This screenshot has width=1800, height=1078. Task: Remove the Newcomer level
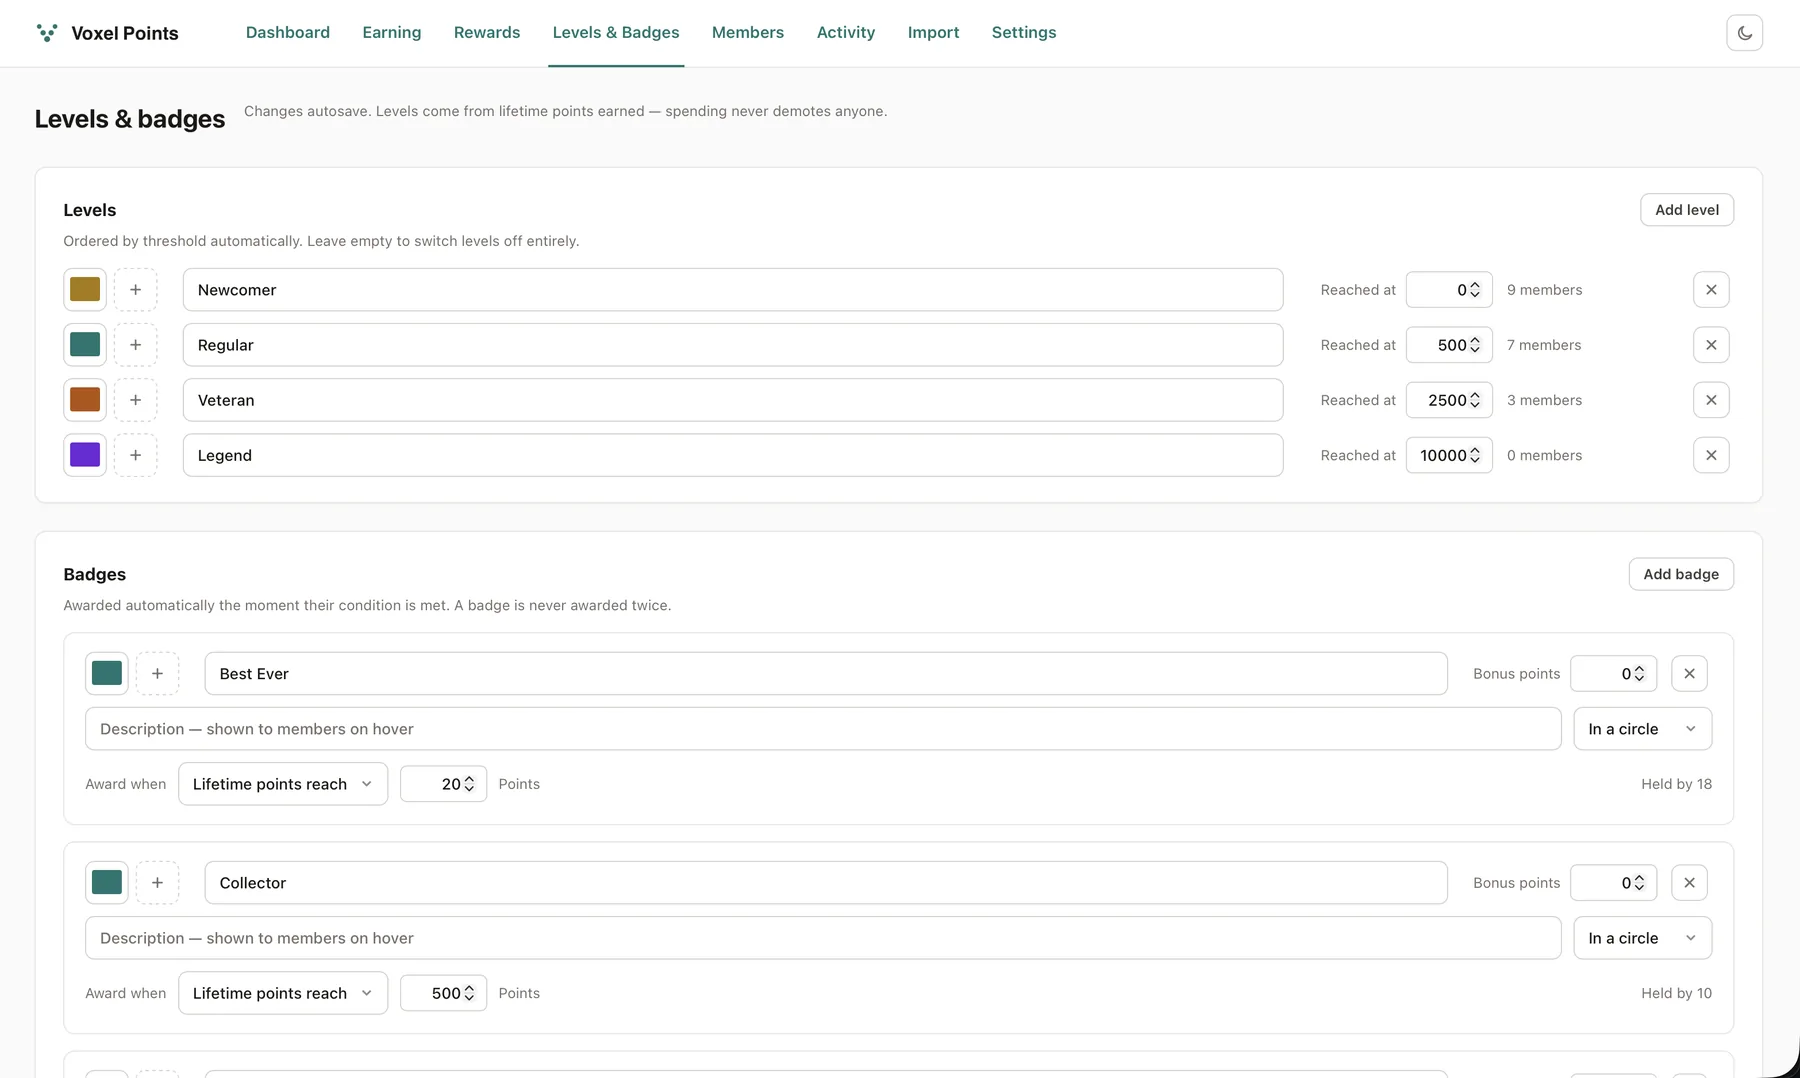click(x=1711, y=290)
